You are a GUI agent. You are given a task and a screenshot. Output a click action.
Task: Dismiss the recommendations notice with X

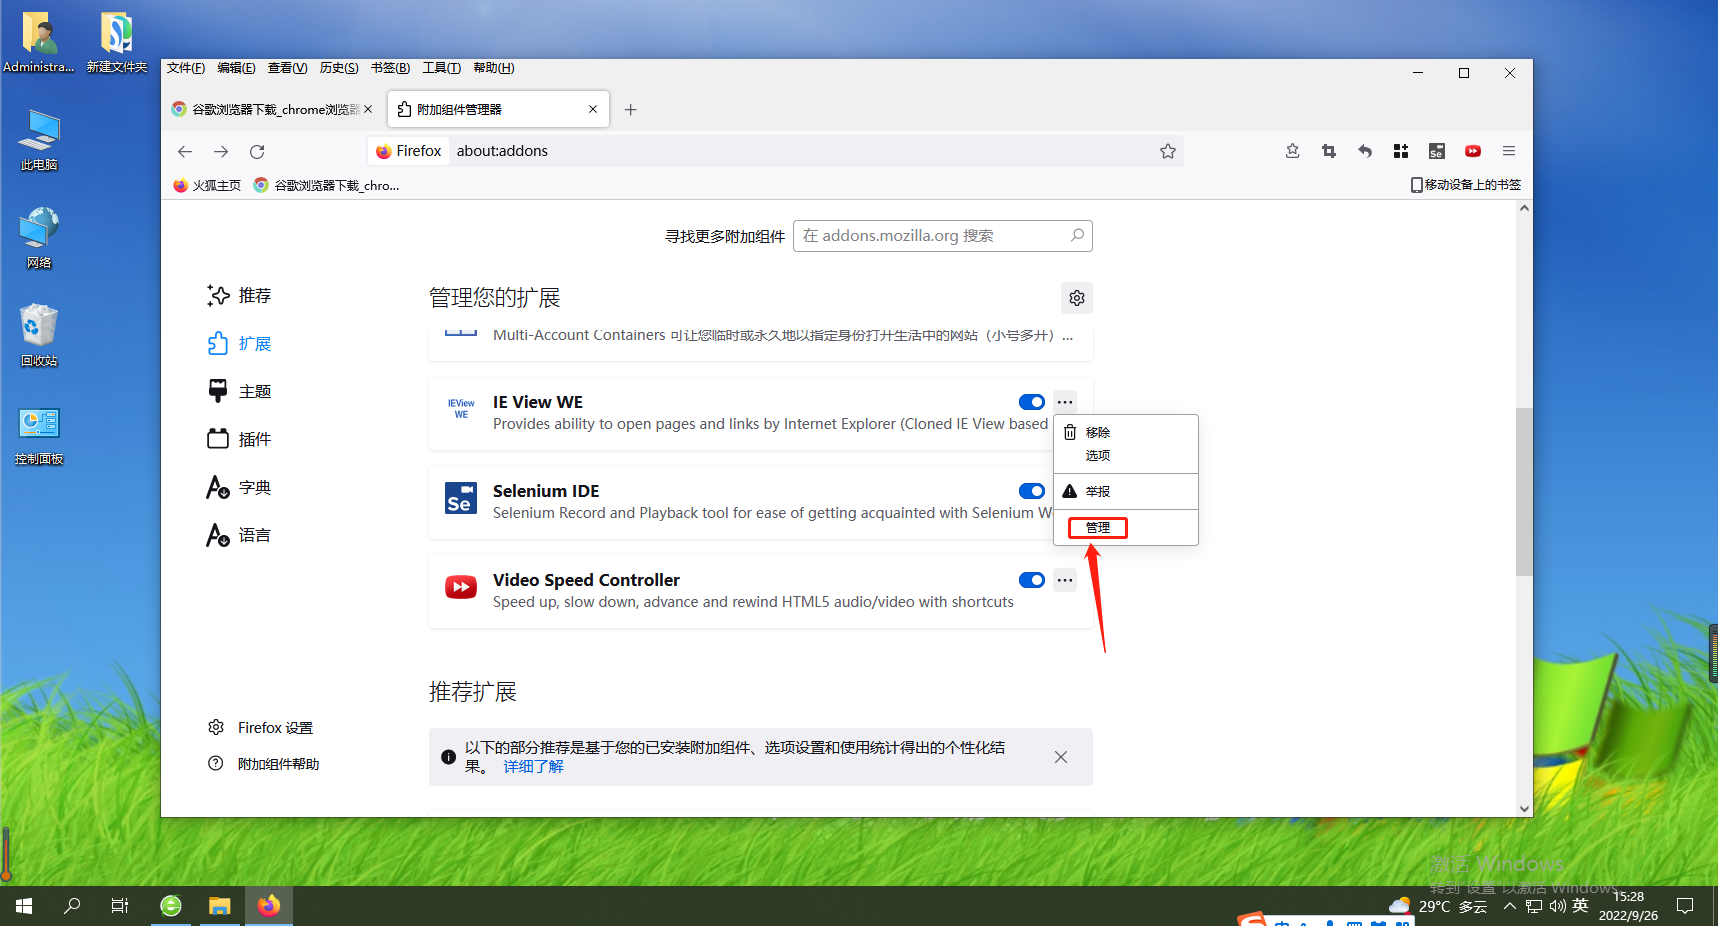pos(1061,757)
